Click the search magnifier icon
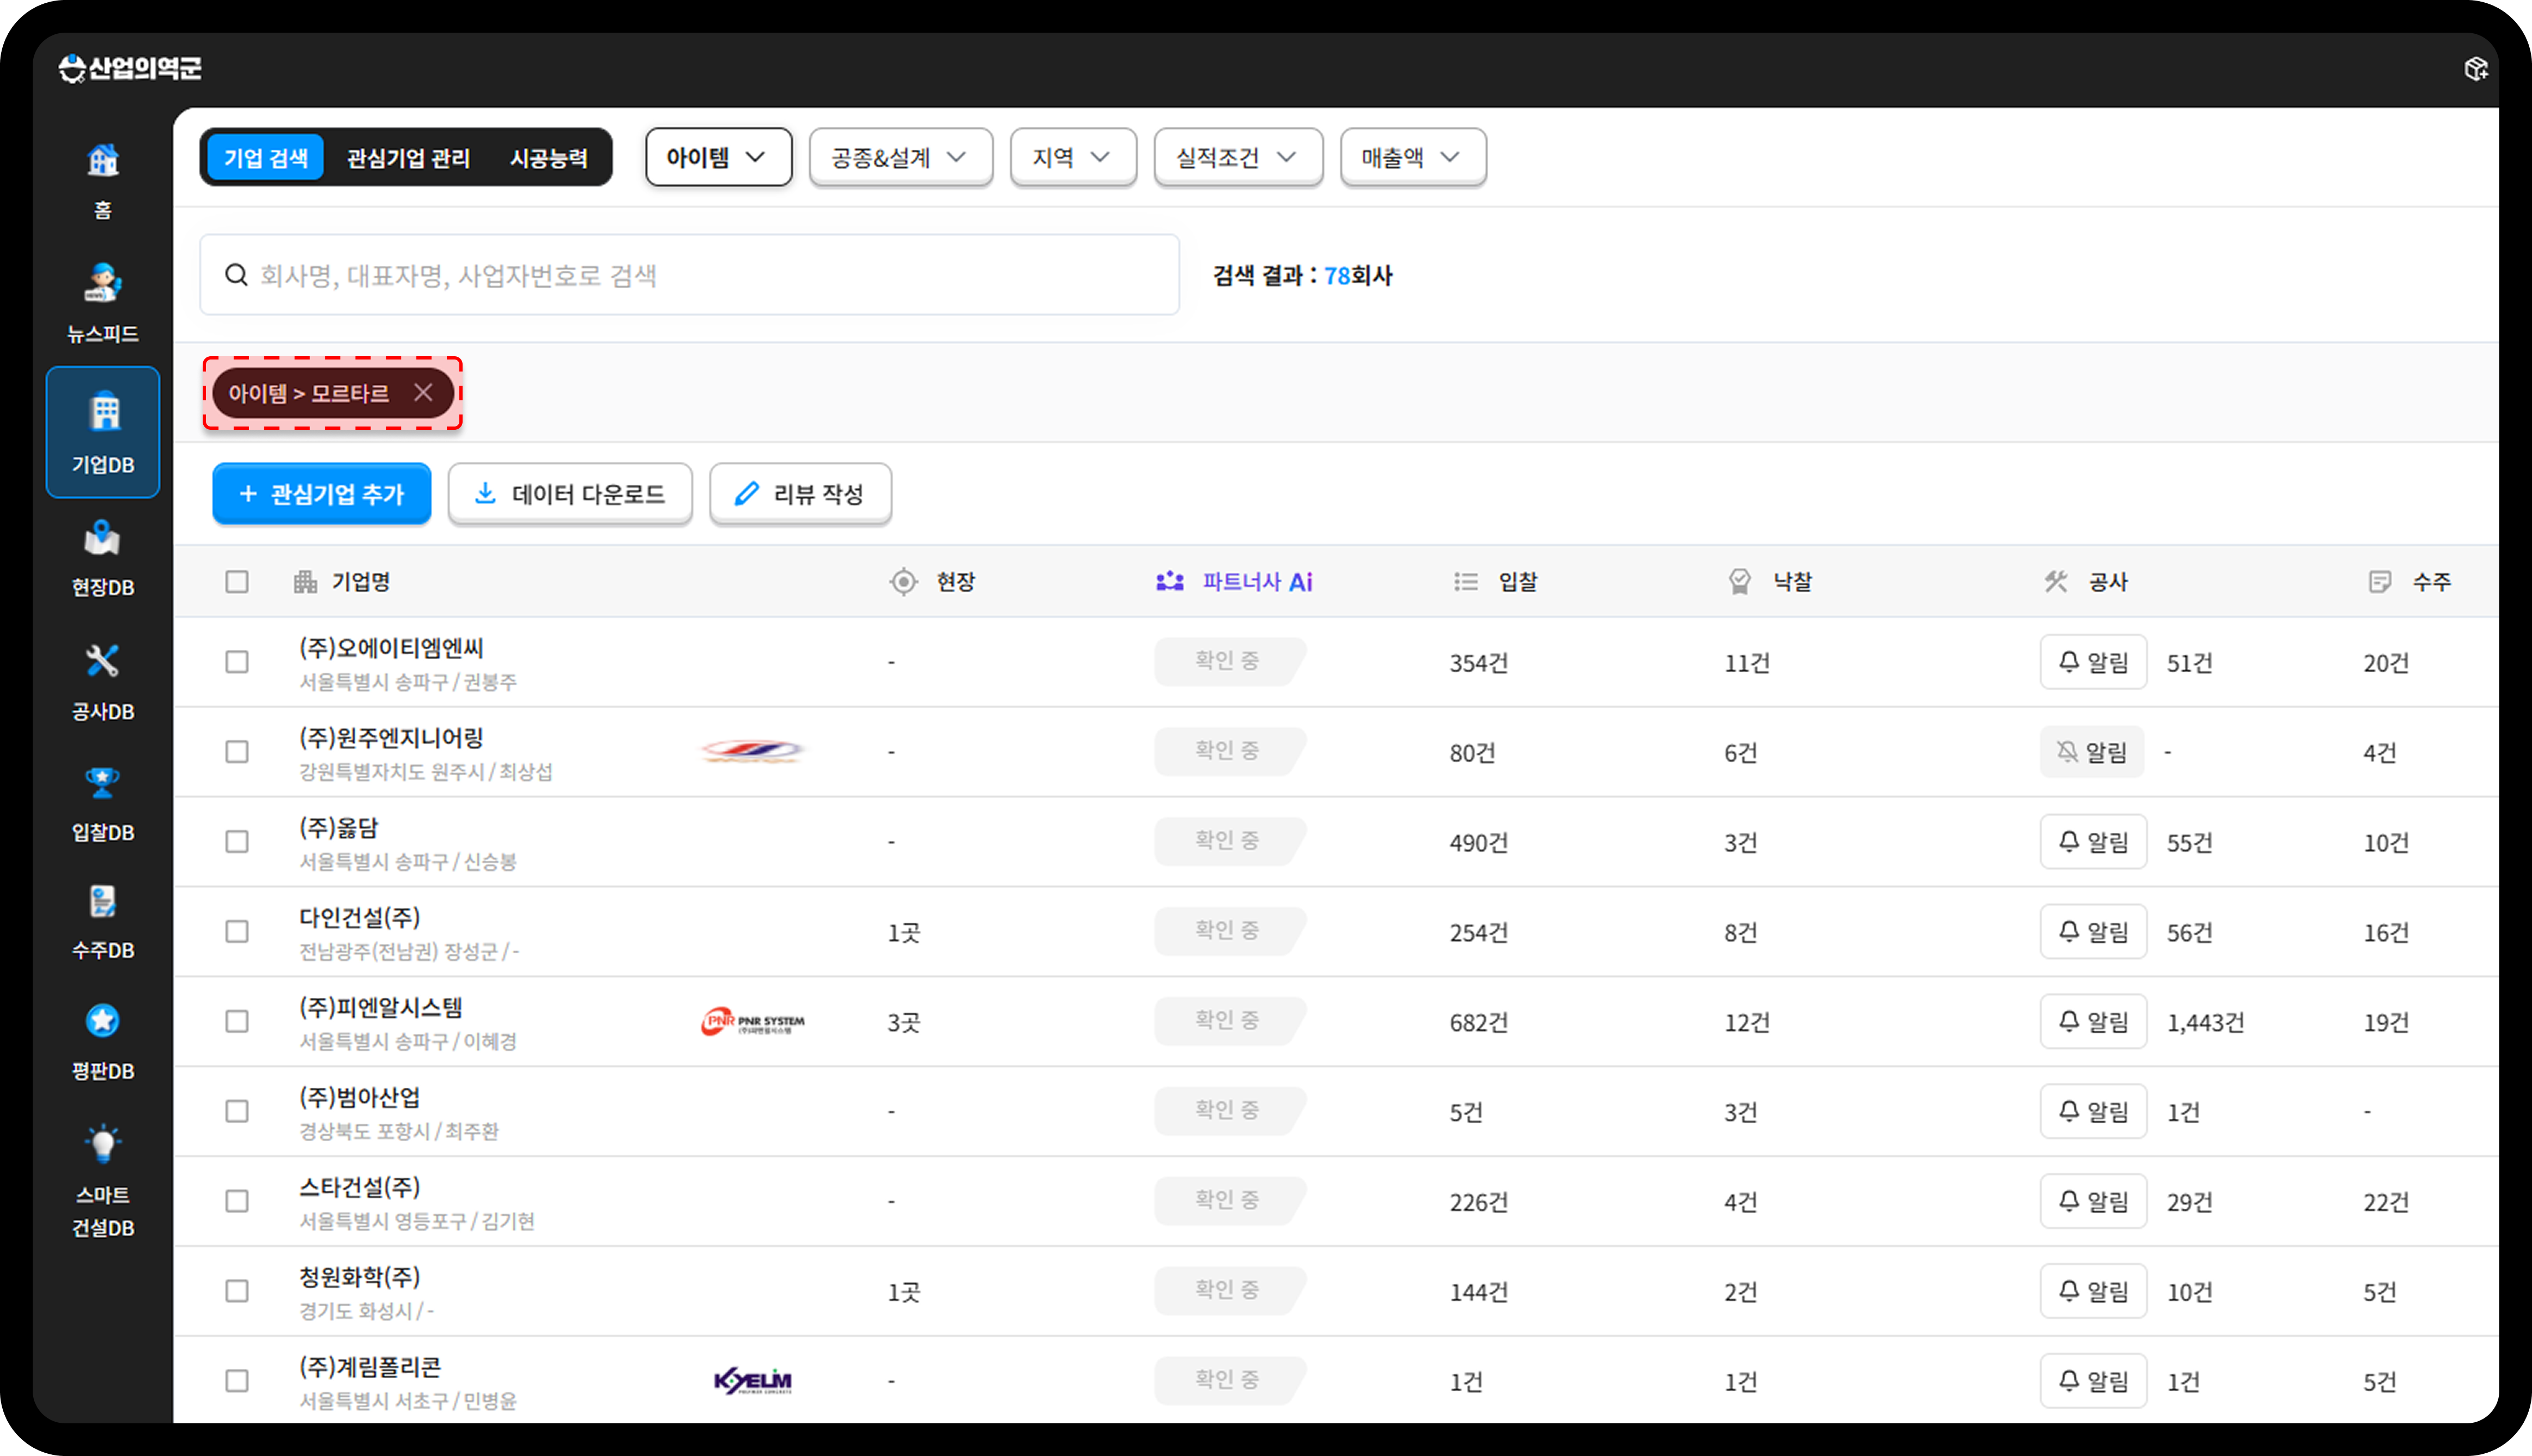The width and height of the screenshot is (2532, 1456). (x=236, y=275)
